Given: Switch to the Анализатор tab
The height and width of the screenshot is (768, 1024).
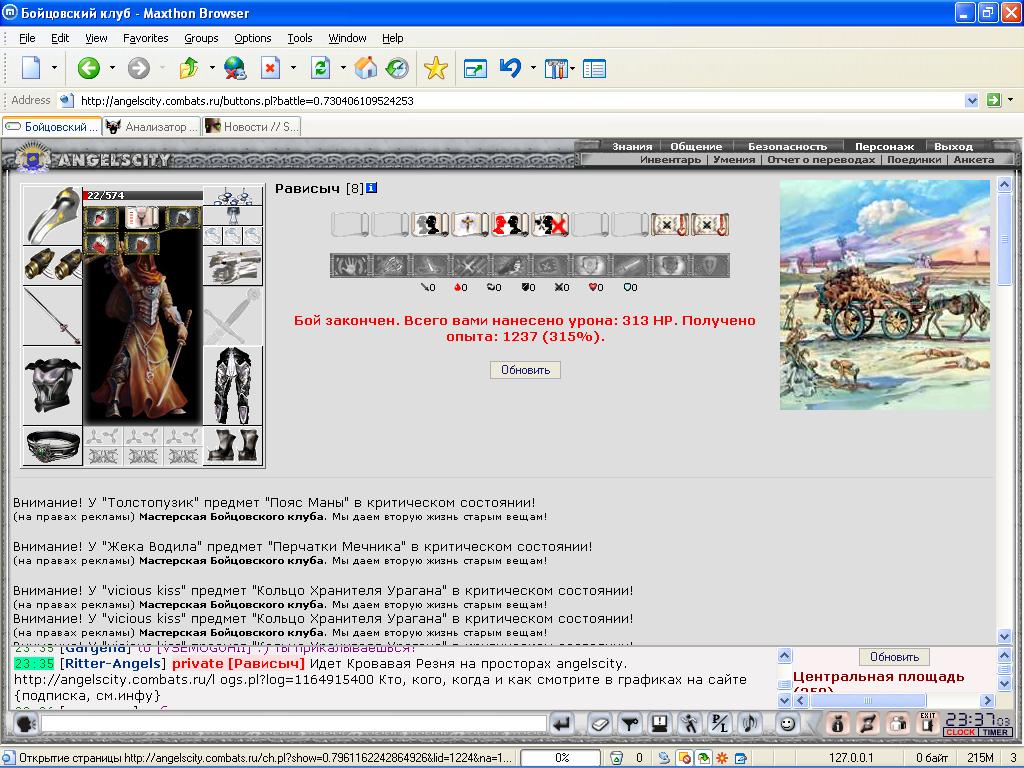Looking at the screenshot, I should coord(152,127).
